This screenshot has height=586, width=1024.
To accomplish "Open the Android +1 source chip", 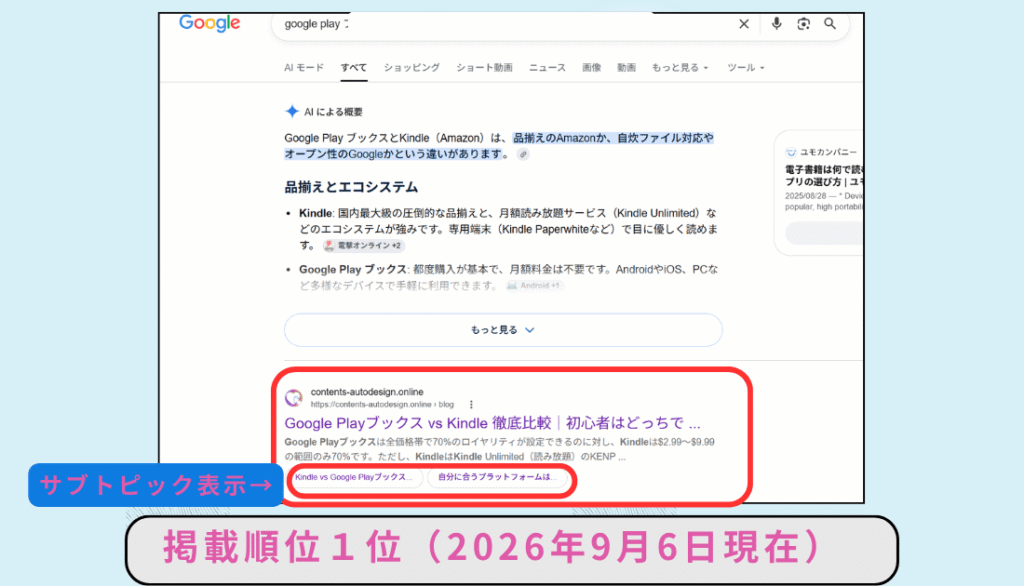I will pos(534,285).
